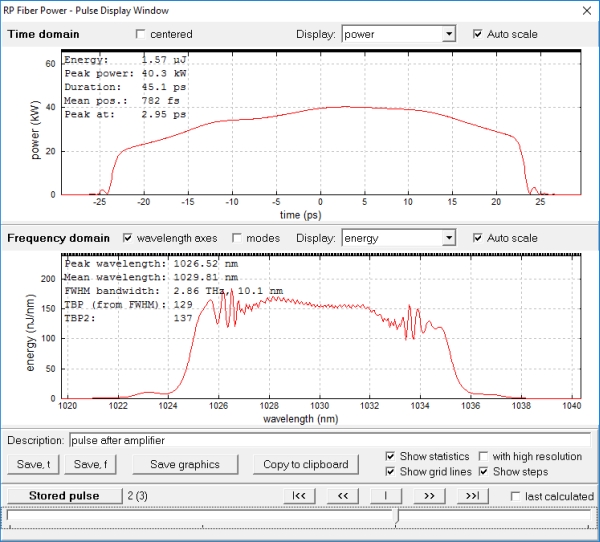Click the Description text field
600x542 pixels.
click(330, 440)
